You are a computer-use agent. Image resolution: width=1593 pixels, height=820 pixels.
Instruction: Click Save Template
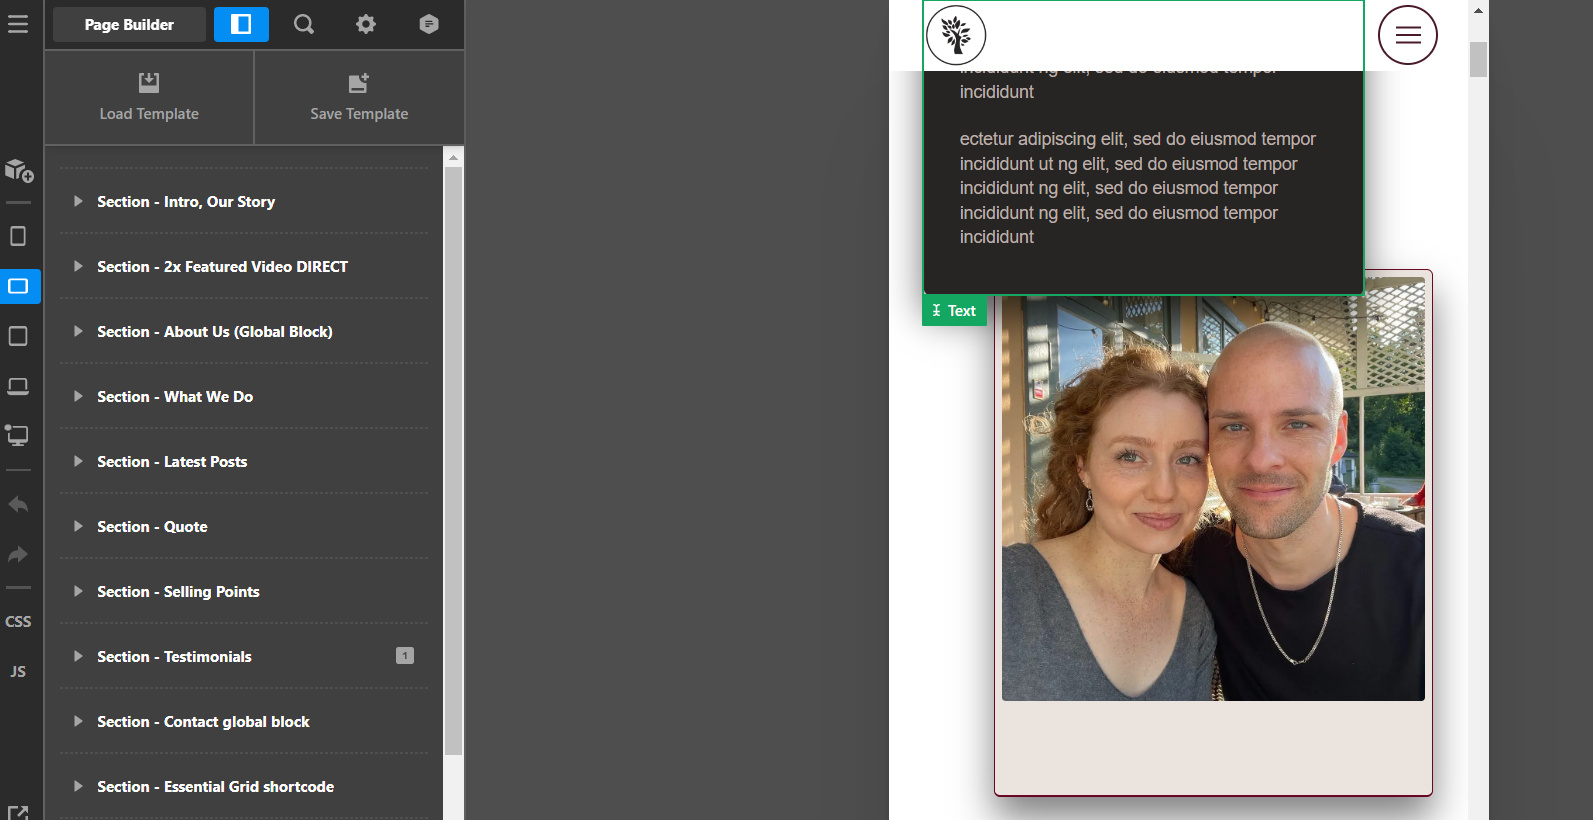pyautogui.click(x=359, y=97)
